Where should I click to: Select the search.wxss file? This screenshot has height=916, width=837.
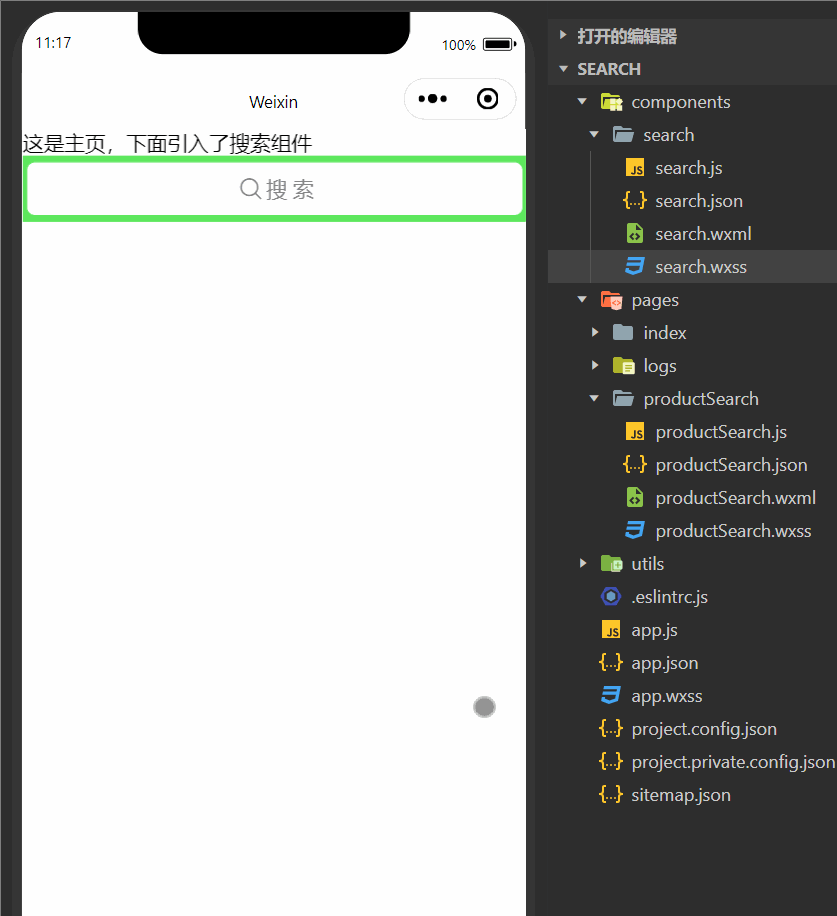pyautogui.click(x=693, y=267)
